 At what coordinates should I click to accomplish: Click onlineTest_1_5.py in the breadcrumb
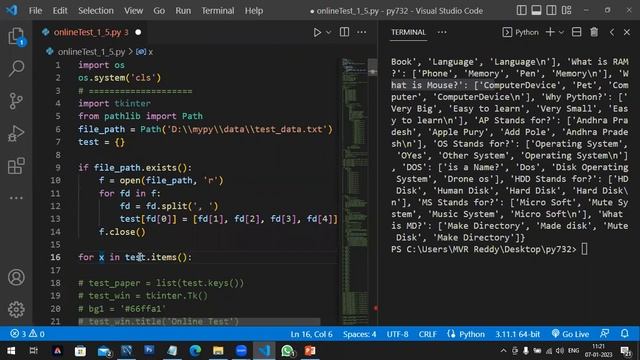tap(91, 52)
